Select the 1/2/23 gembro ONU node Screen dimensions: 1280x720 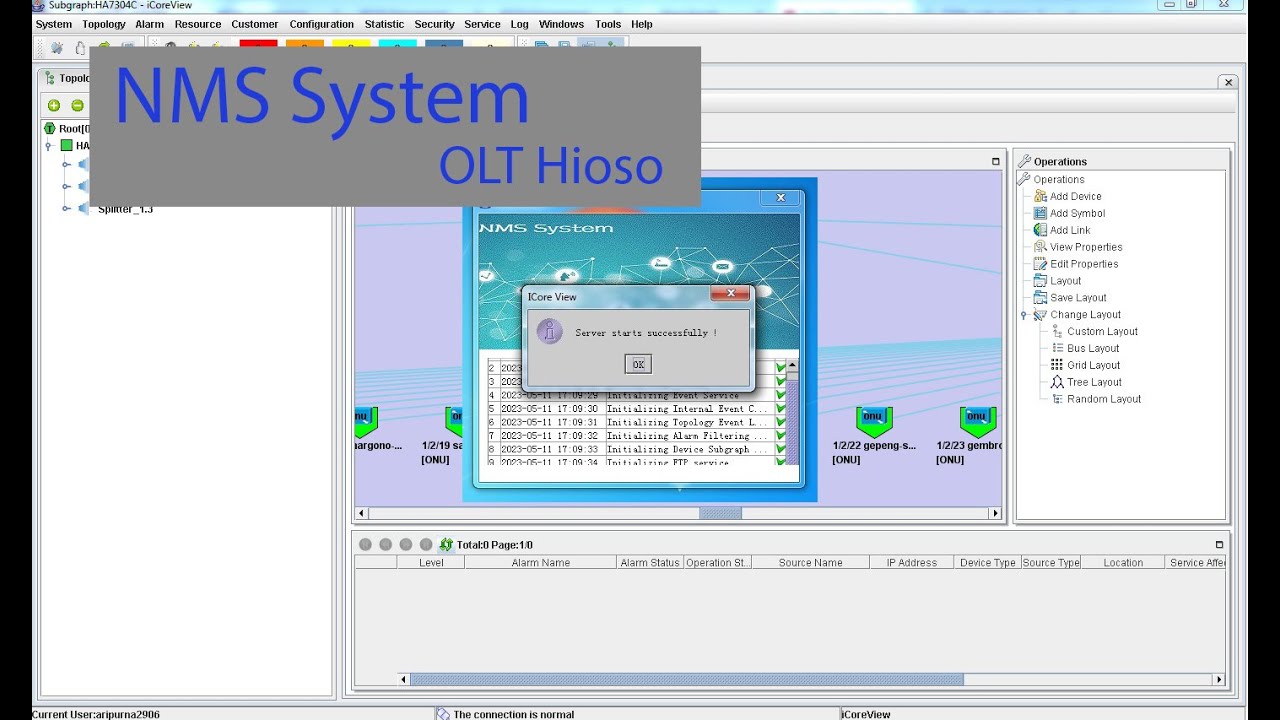click(x=978, y=420)
